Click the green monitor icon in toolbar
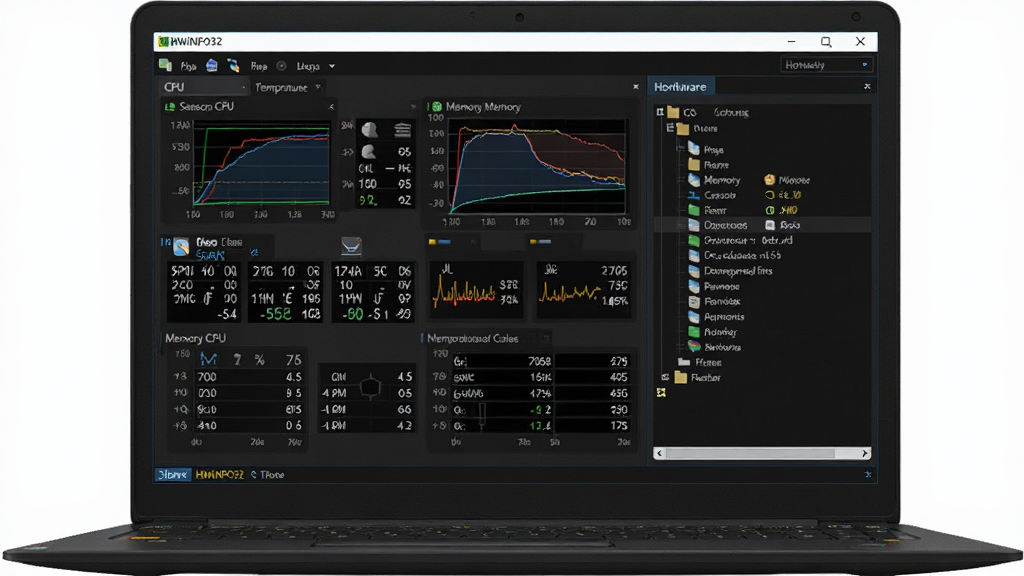 click(165, 65)
